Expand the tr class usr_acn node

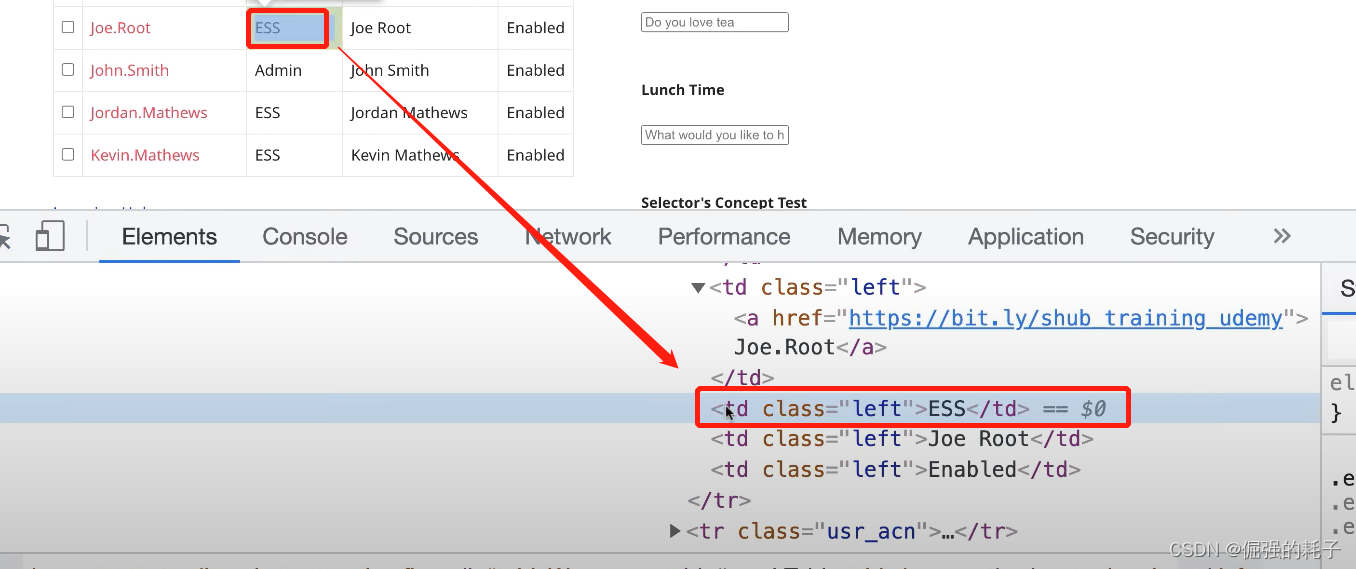coord(675,531)
